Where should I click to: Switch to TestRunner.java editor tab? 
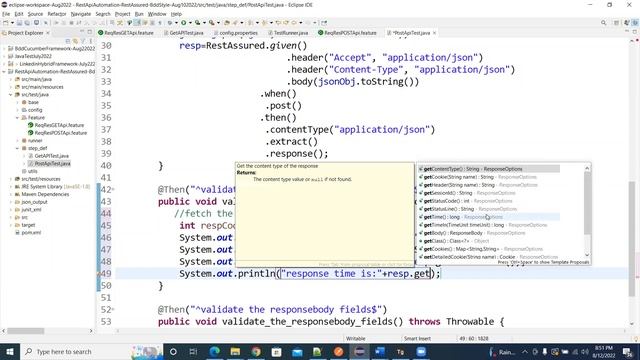click(288, 33)
